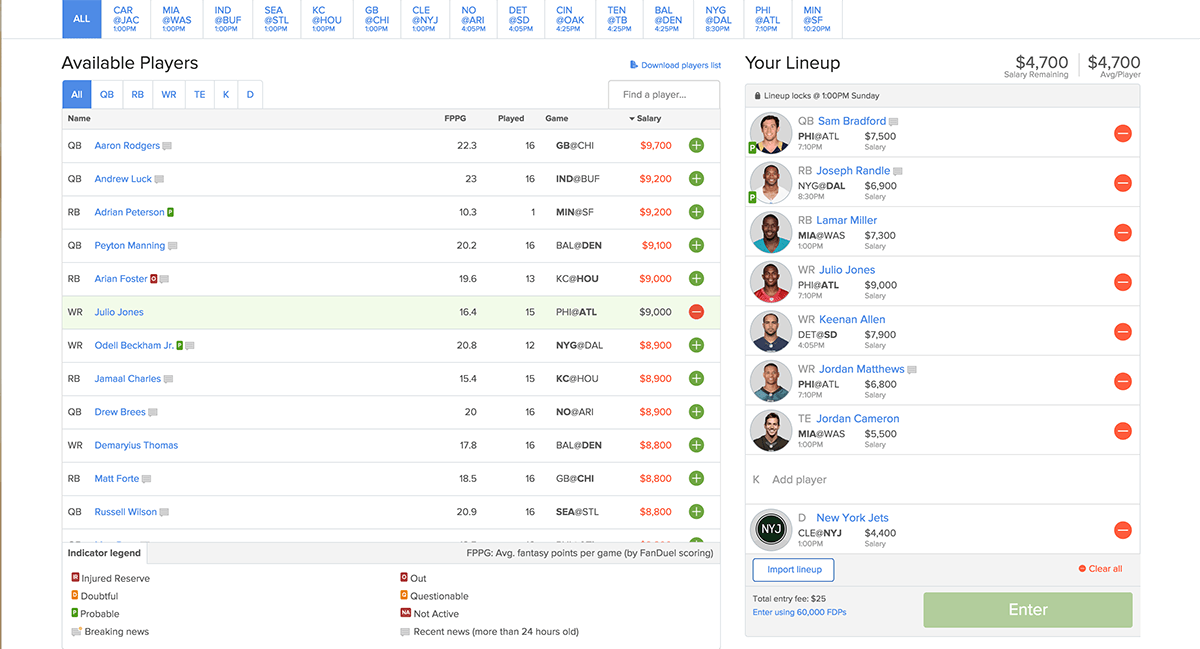1200x649 pixels.
Task: Filter by GB @CHI game
Action: (x=377, y=19)
